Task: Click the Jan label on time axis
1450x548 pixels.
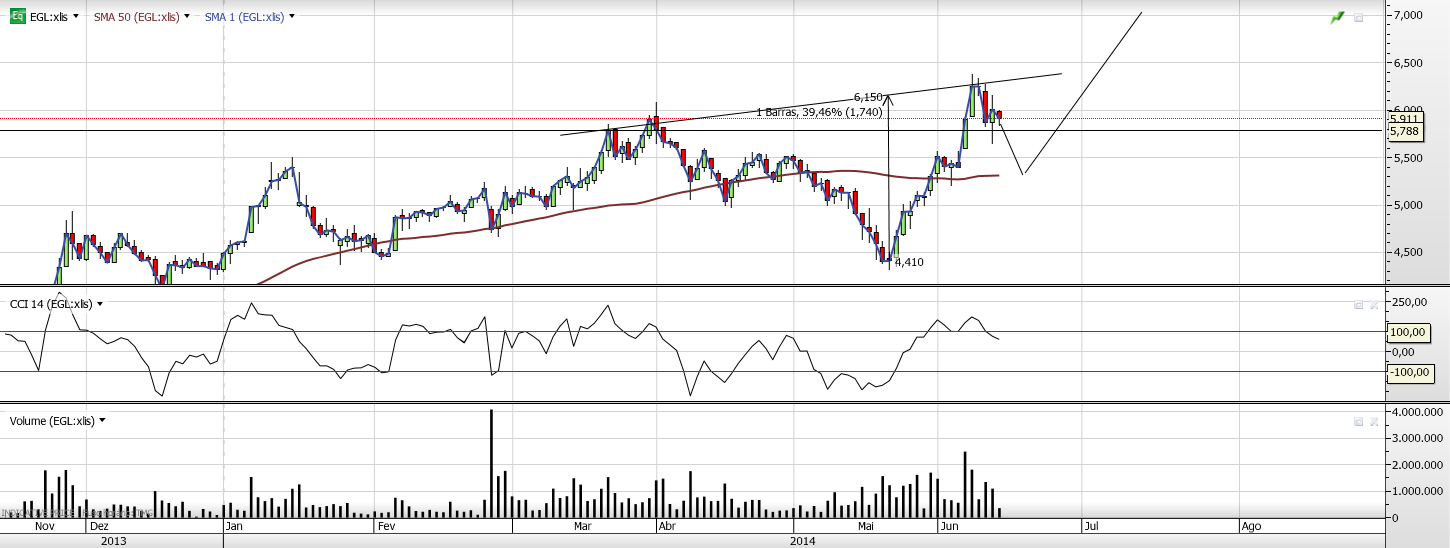Action: click(234, 525)
